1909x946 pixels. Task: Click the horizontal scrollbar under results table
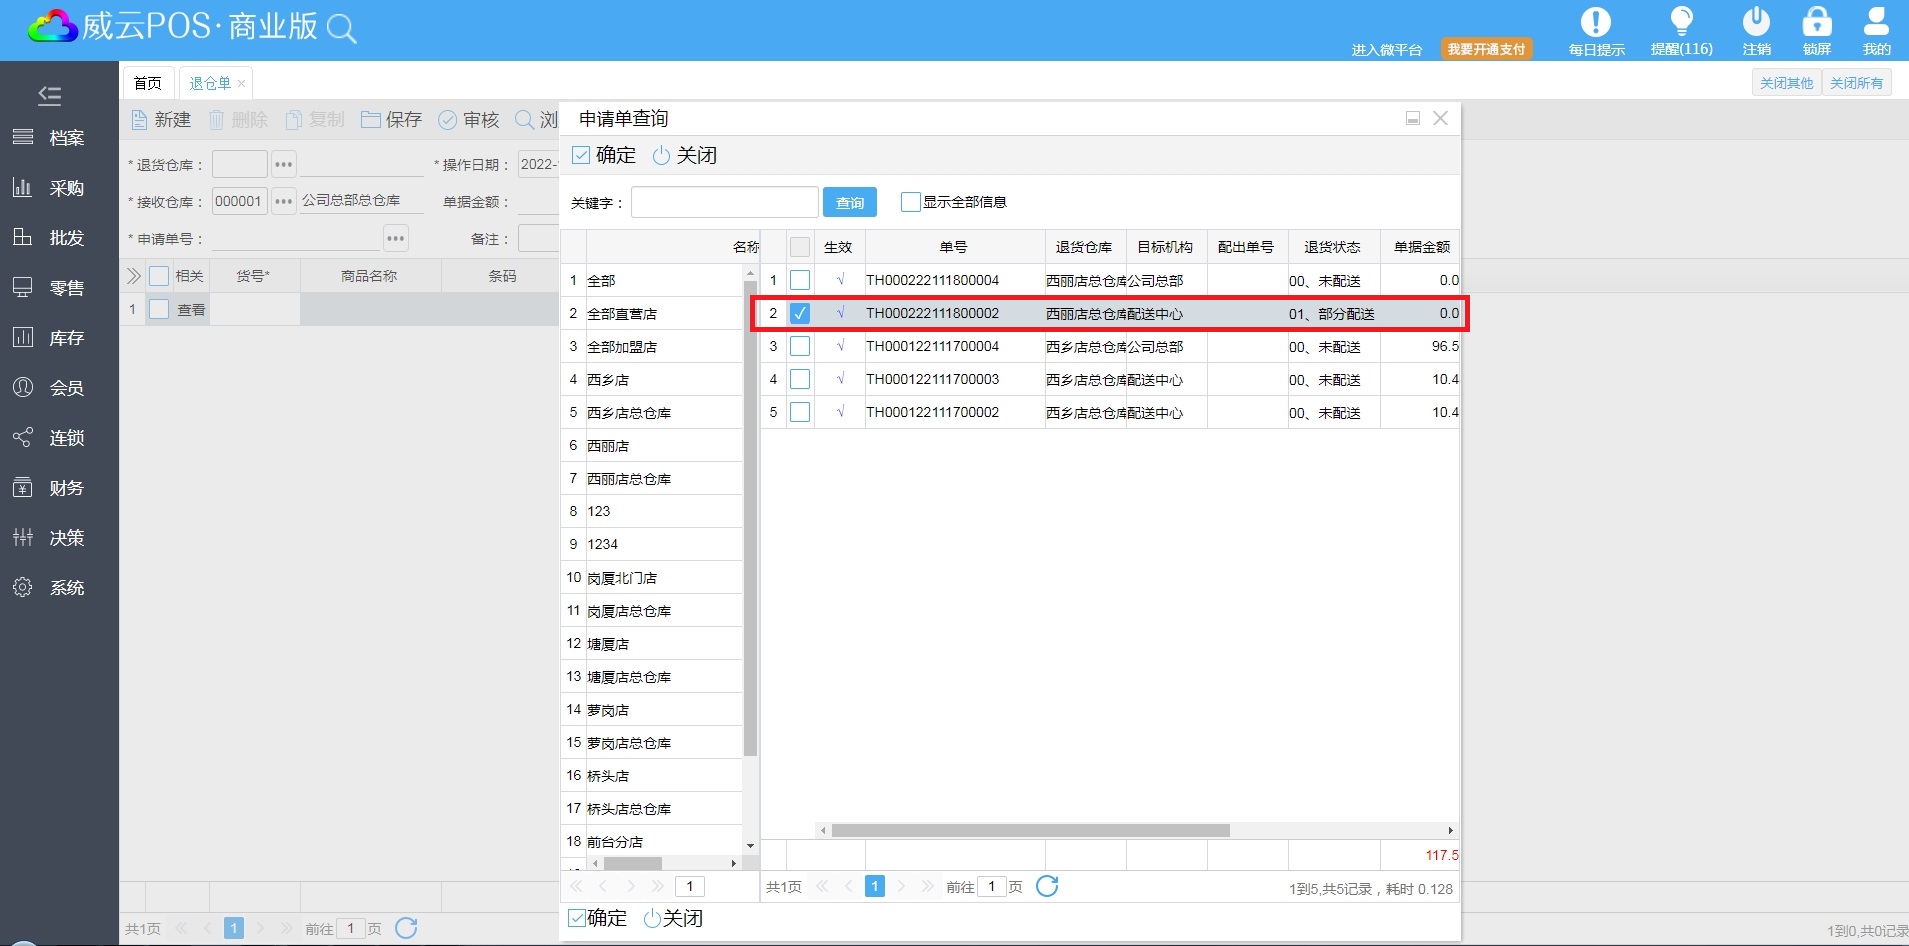coord(1030,830)
